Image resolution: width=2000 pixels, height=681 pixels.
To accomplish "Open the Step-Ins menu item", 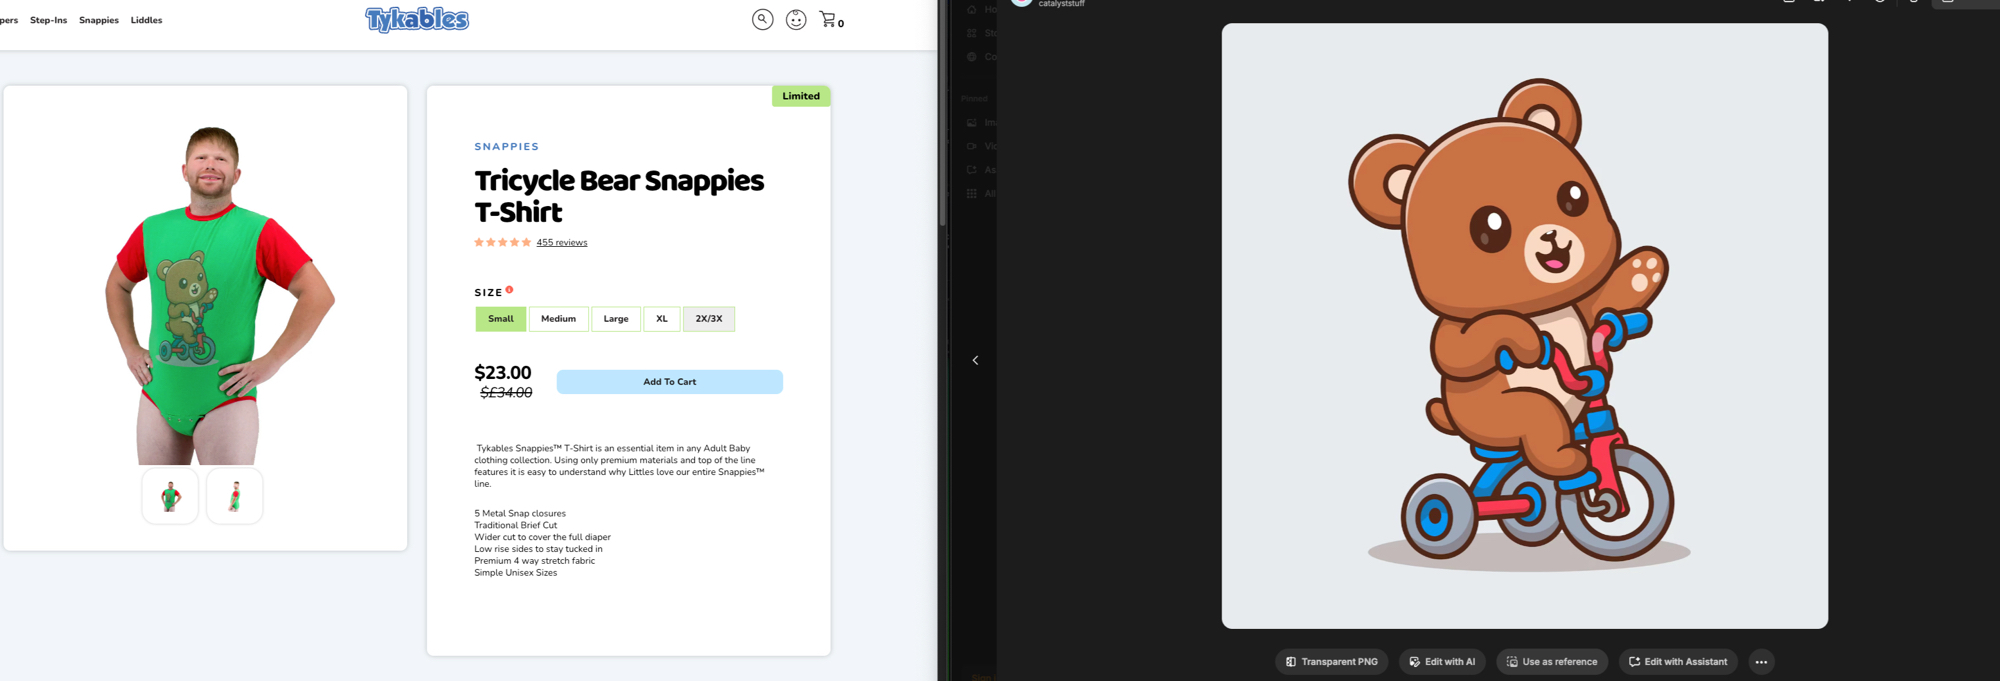I will [48, 20].
